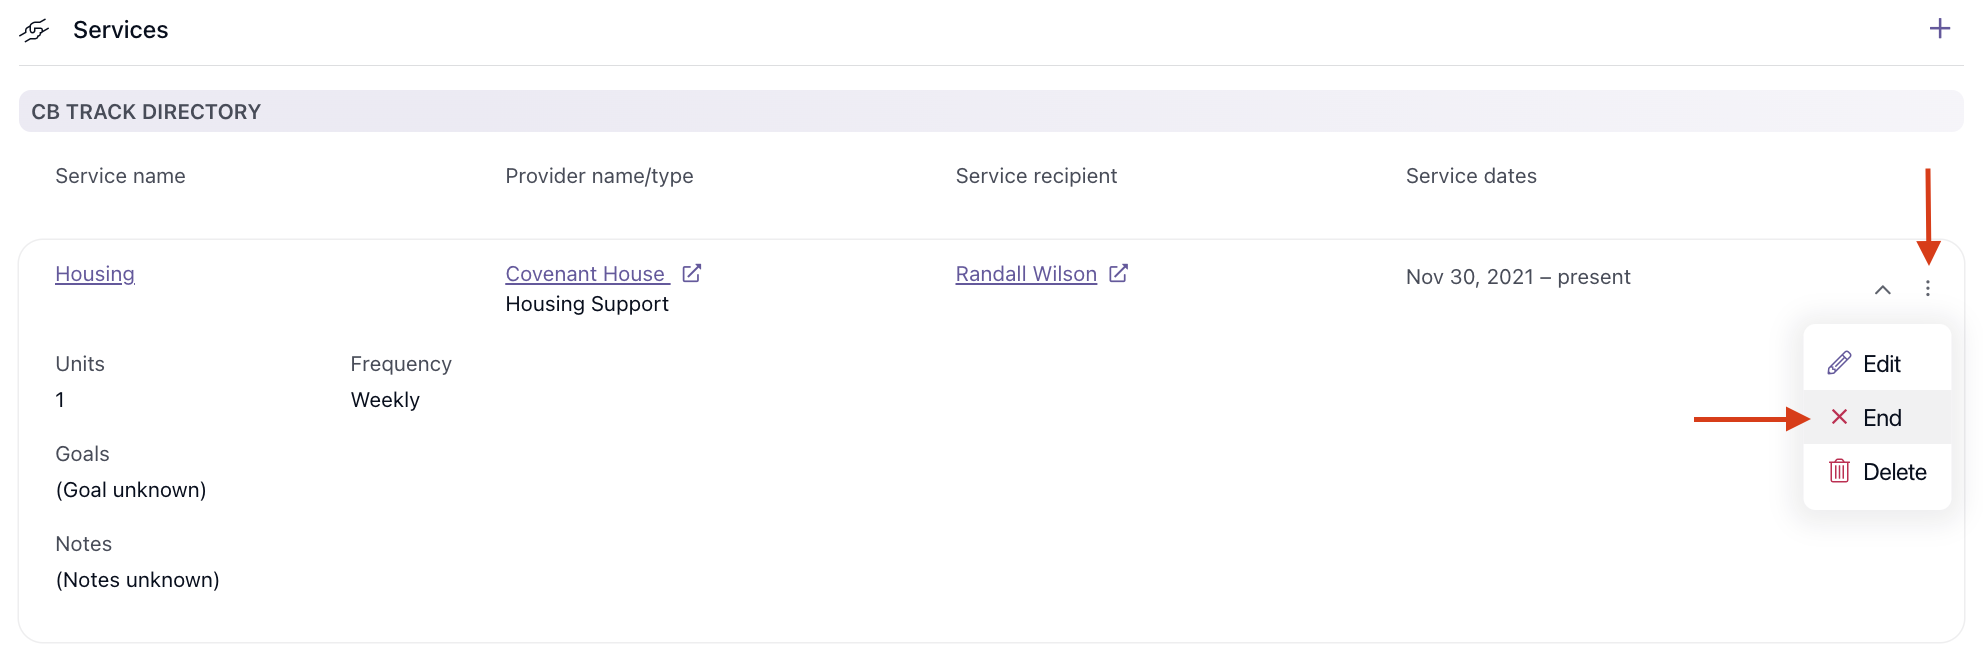Click the CB TRACK DIRECTORY header bar
The width and height of the screenshot is (1983, 654).
[x=991, y=111]
